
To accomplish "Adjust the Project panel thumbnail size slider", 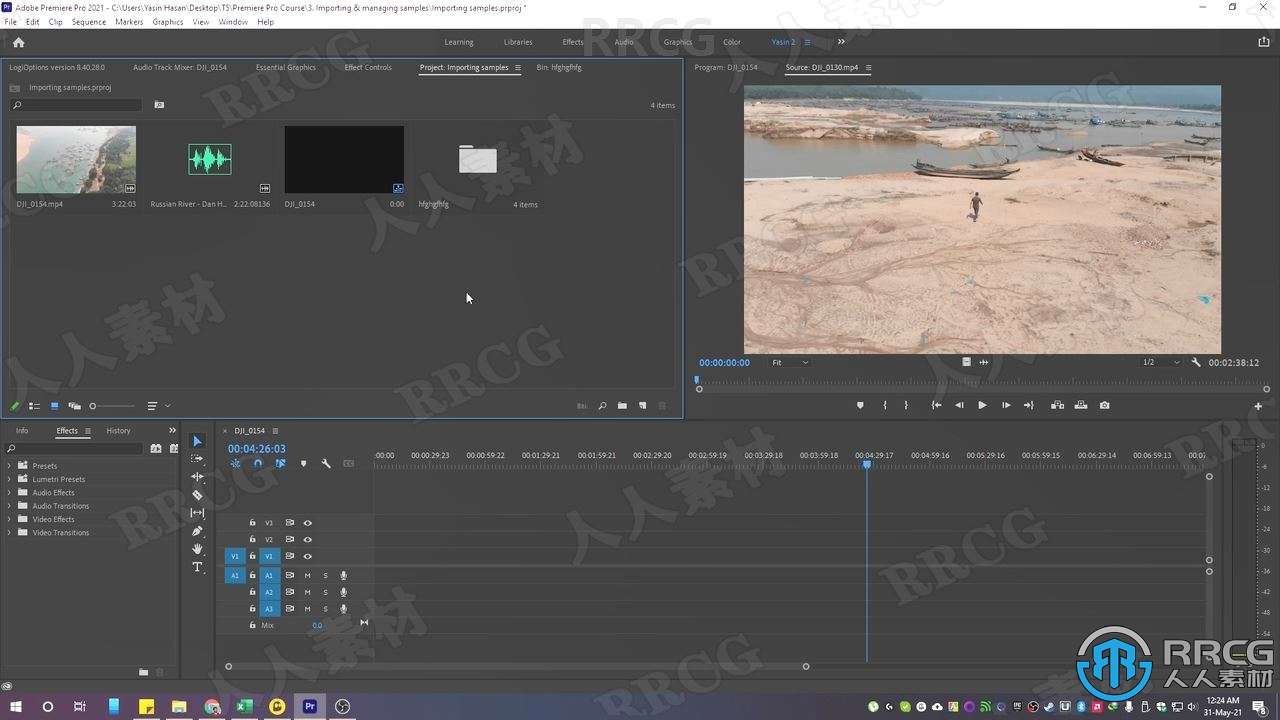I will pyautogui.click(x=111, y=406).
